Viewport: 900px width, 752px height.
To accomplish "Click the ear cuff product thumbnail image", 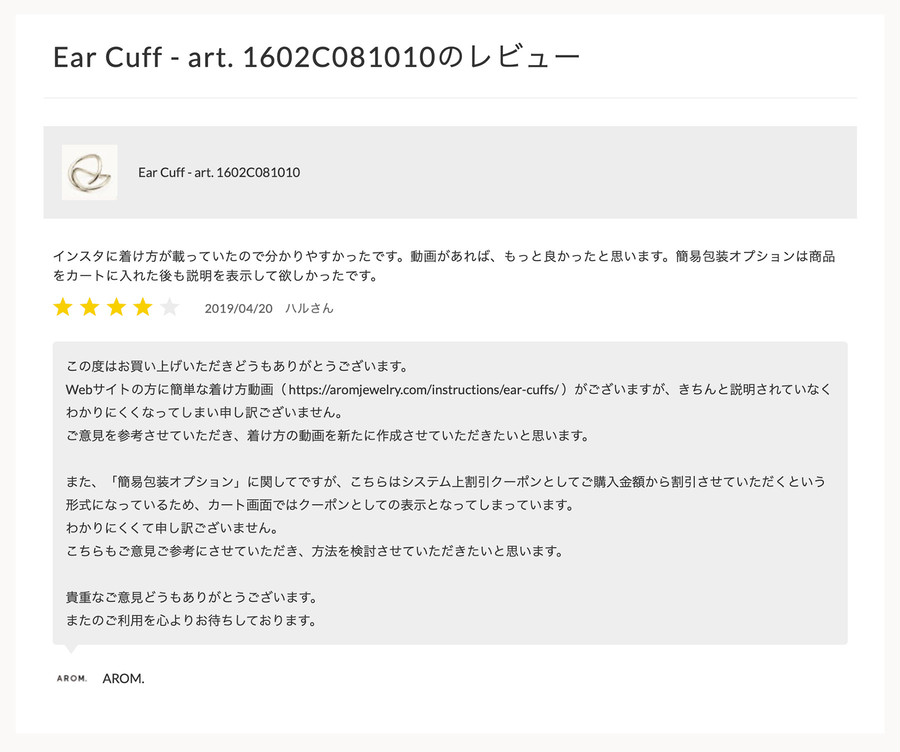I will [x=90, y=172].
